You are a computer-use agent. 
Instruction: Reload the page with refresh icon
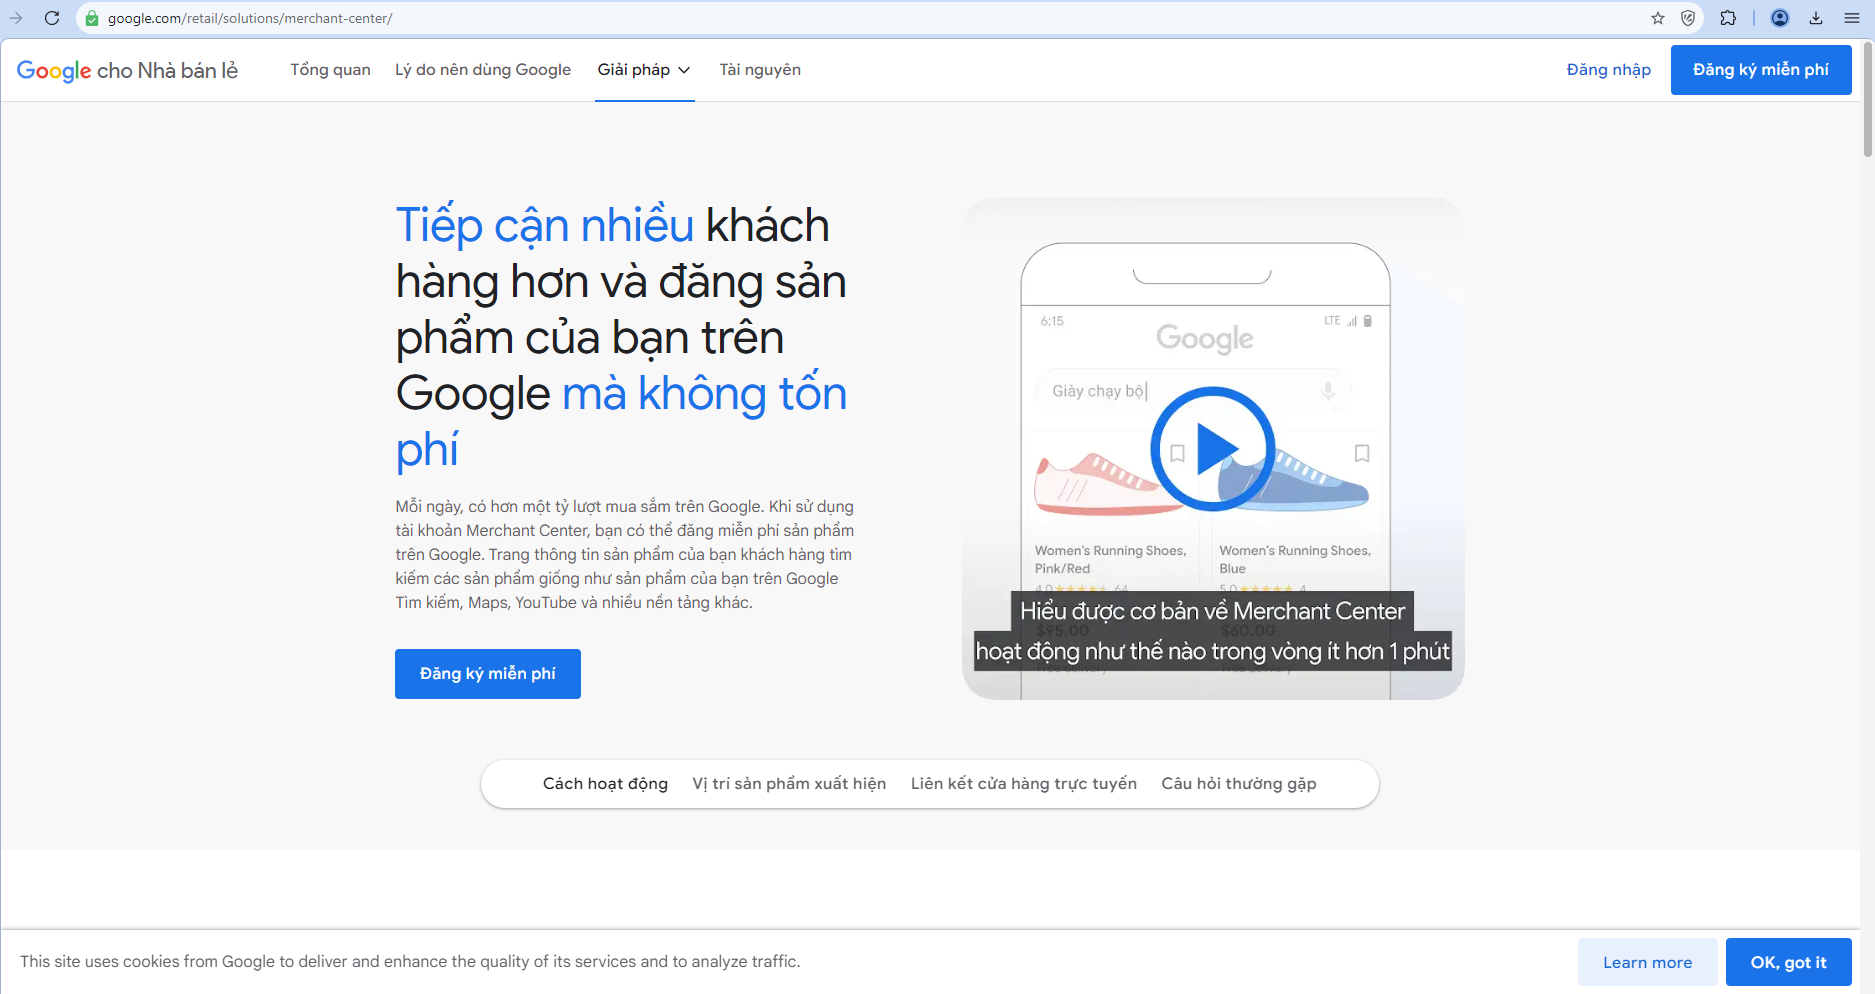52,18
